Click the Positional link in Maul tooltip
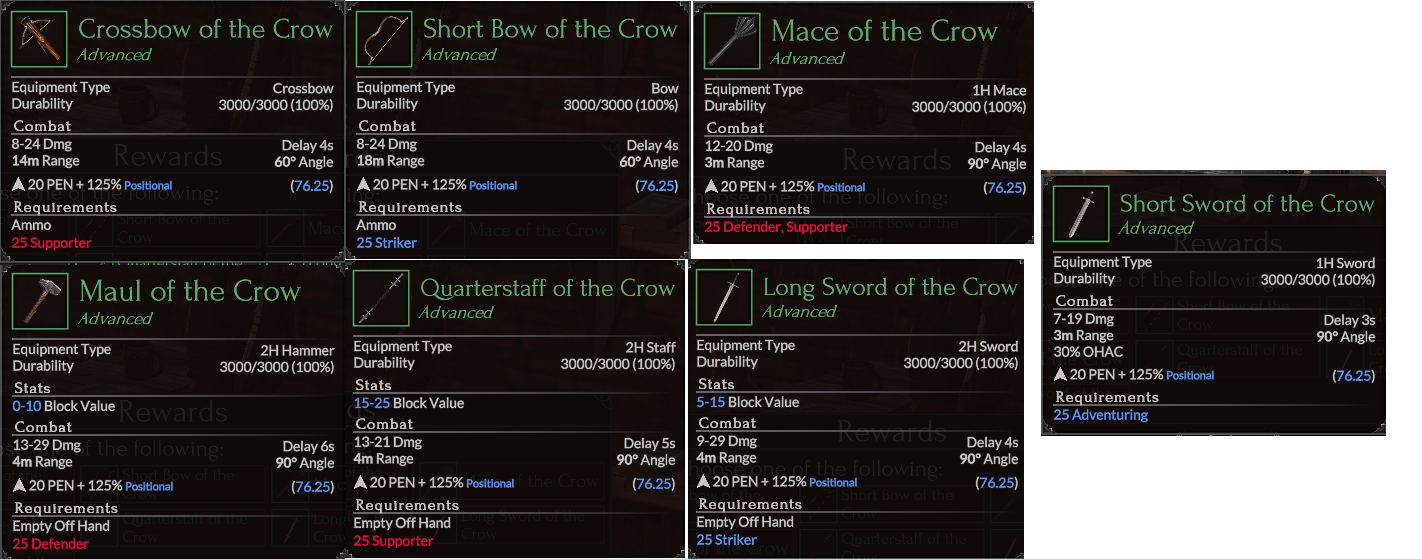 coord(149,487)
